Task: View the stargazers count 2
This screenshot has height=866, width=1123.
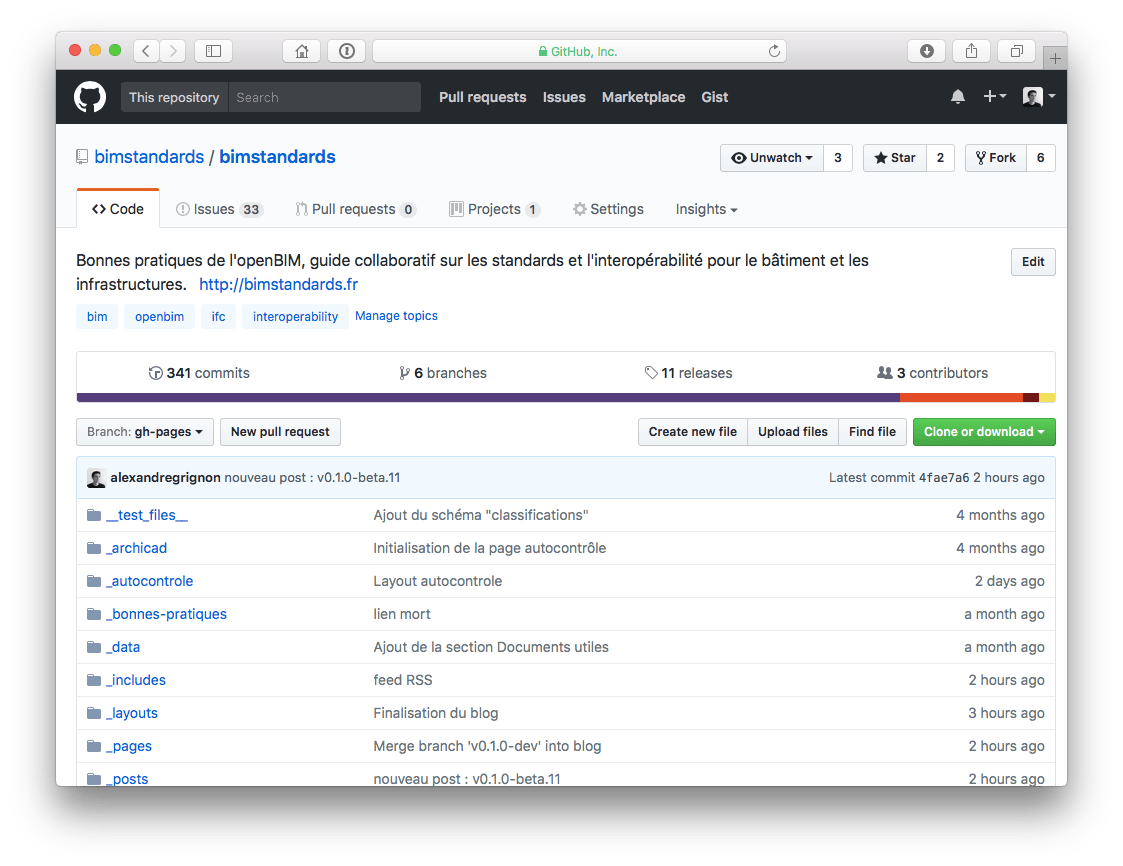Action: coord(940,158)
